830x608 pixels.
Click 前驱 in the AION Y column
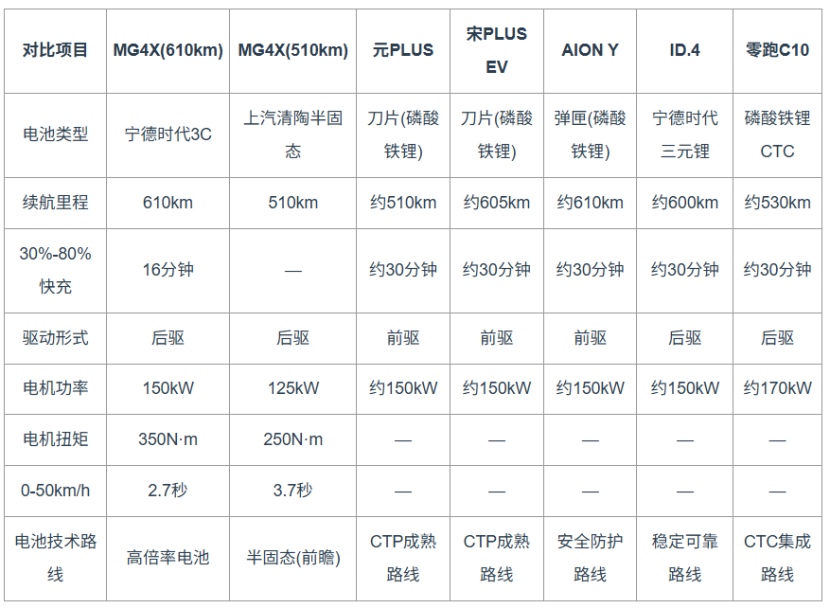[x=590, y=338]
